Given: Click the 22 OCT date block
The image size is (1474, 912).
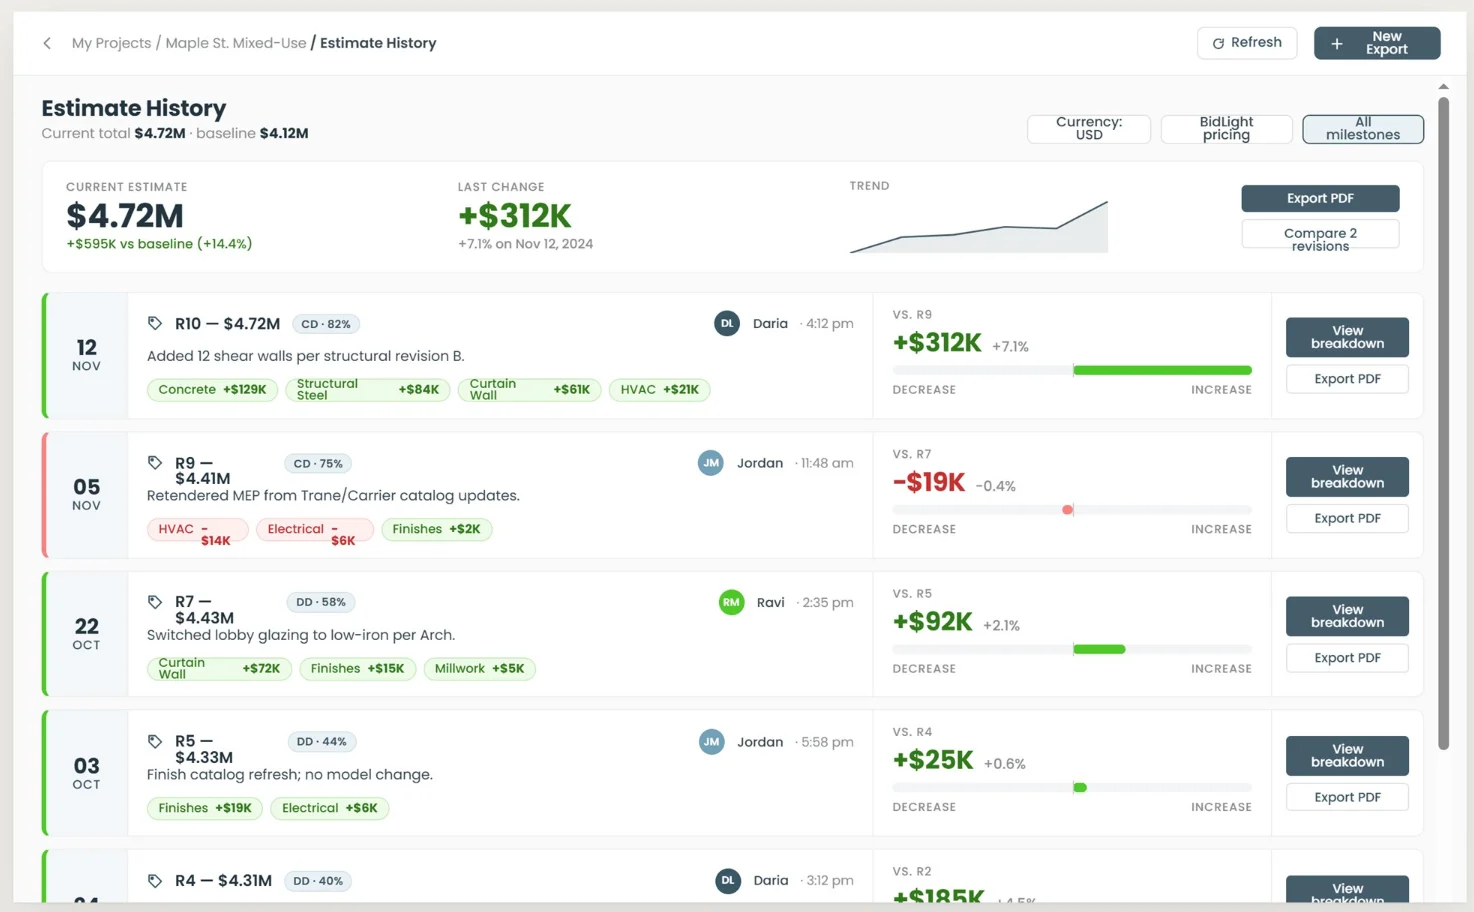Looking at the screenshot, I should tap(87, 634).
